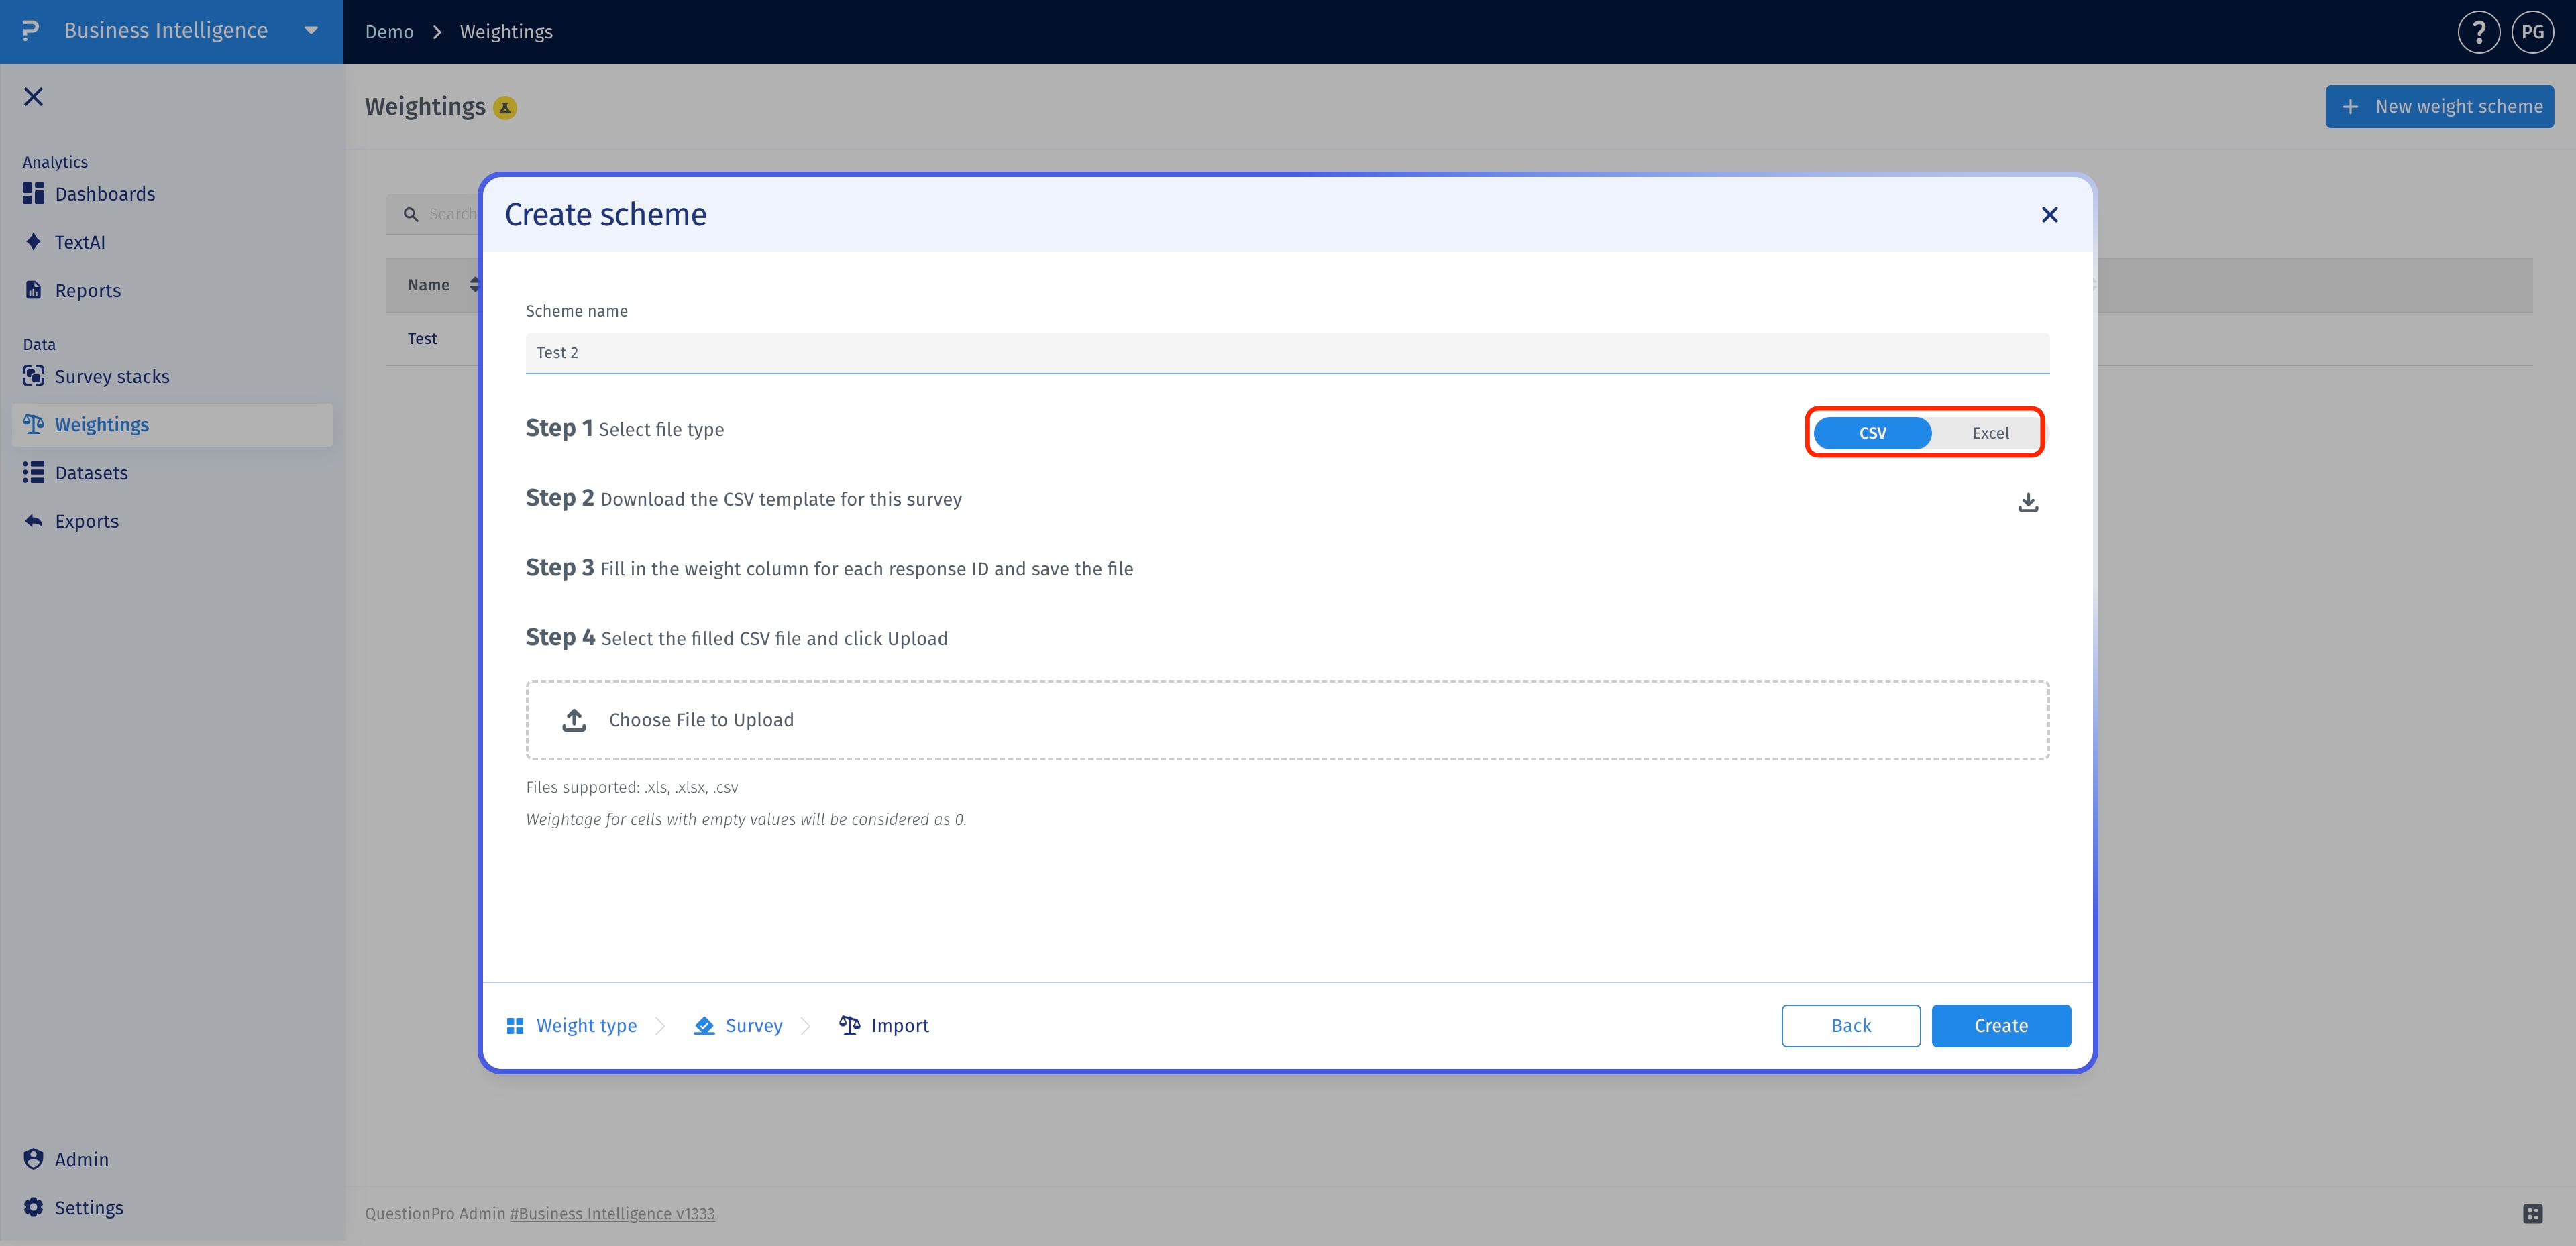Click the Dashboards grid icon
Viewport: 2576px width, 1246px height.
[x=34, y=194]
